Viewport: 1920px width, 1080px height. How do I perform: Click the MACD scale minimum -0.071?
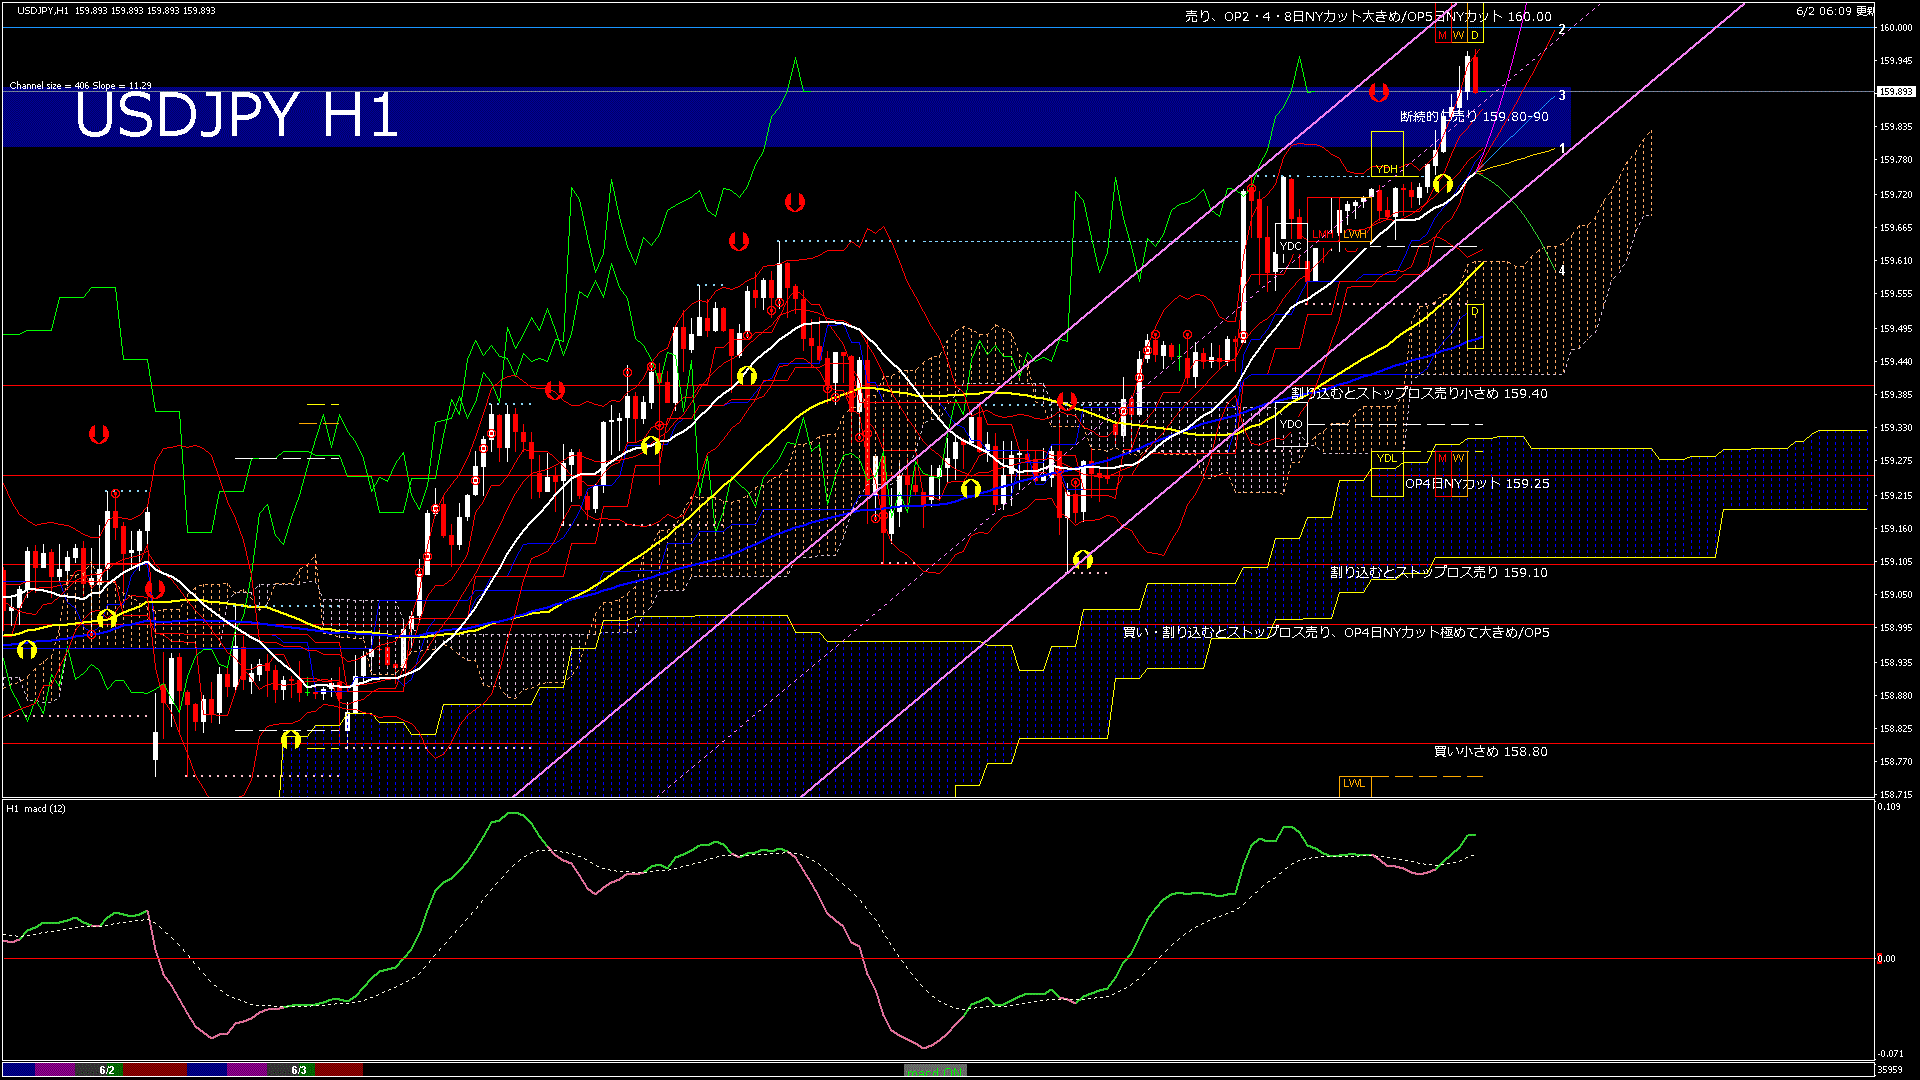pos(1890,1054)
